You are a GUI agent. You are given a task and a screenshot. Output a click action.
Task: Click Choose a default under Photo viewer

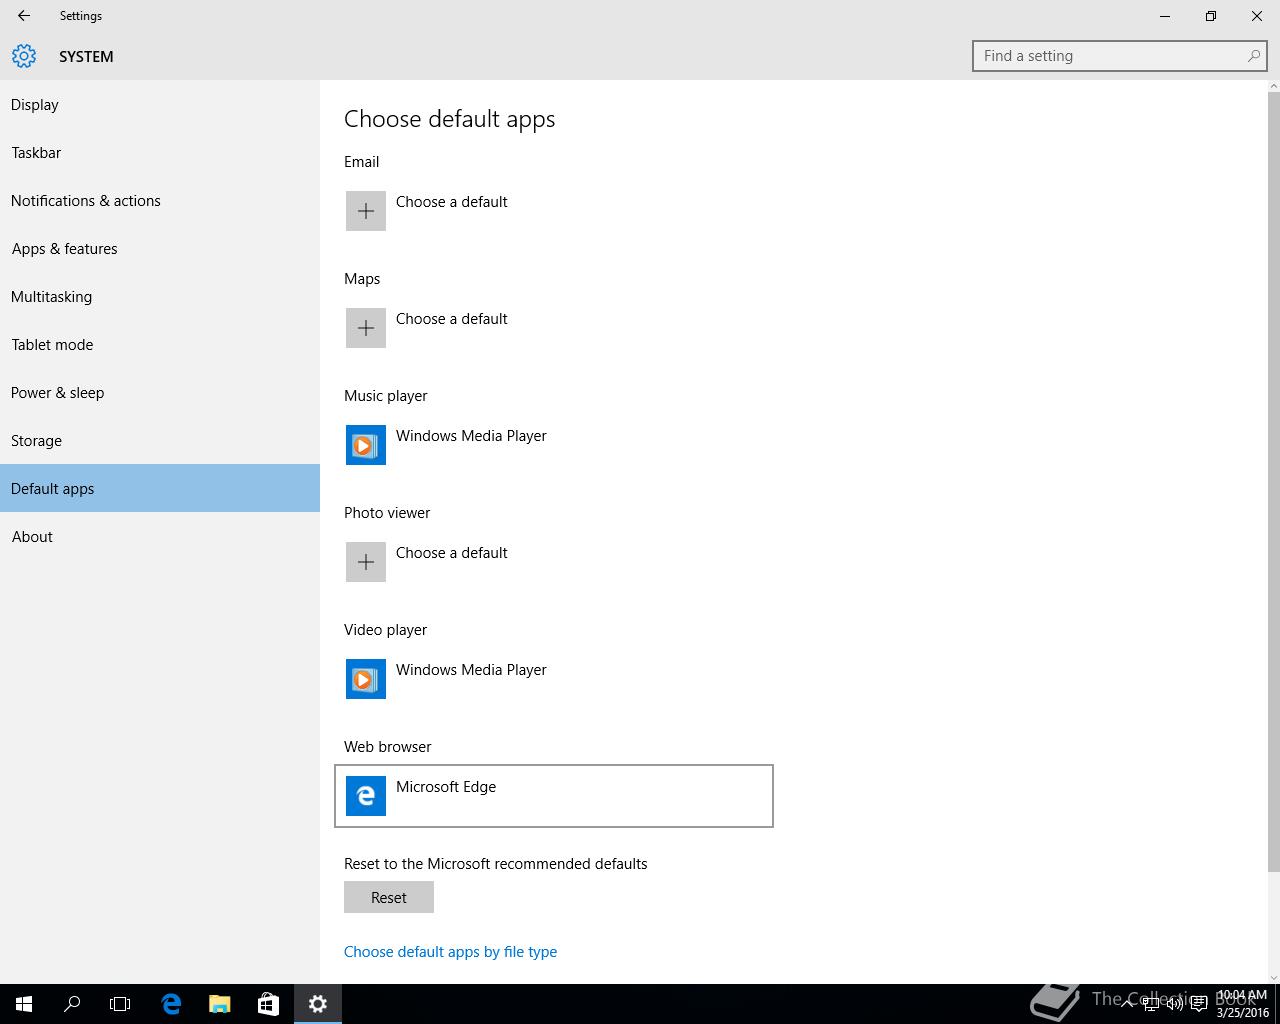tap(451, 552)
